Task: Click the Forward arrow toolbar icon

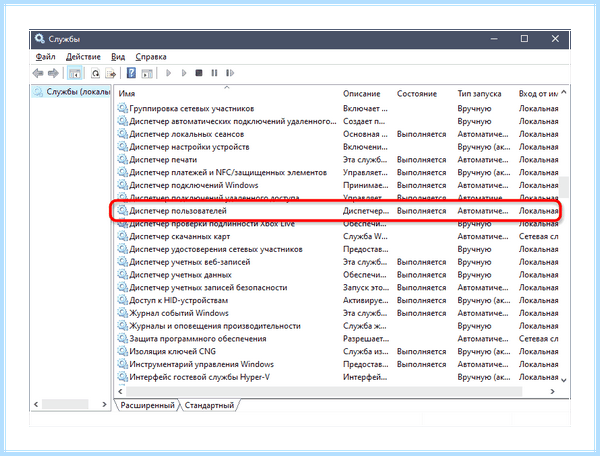Action: 53,73
